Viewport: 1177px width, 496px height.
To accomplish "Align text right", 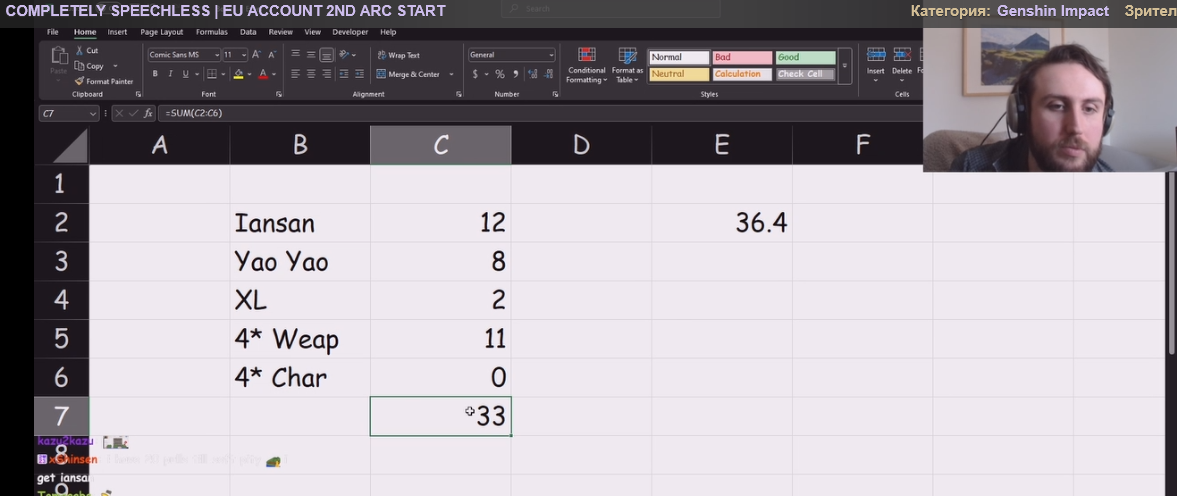I will pyautogui.click(x=327, y=74).
